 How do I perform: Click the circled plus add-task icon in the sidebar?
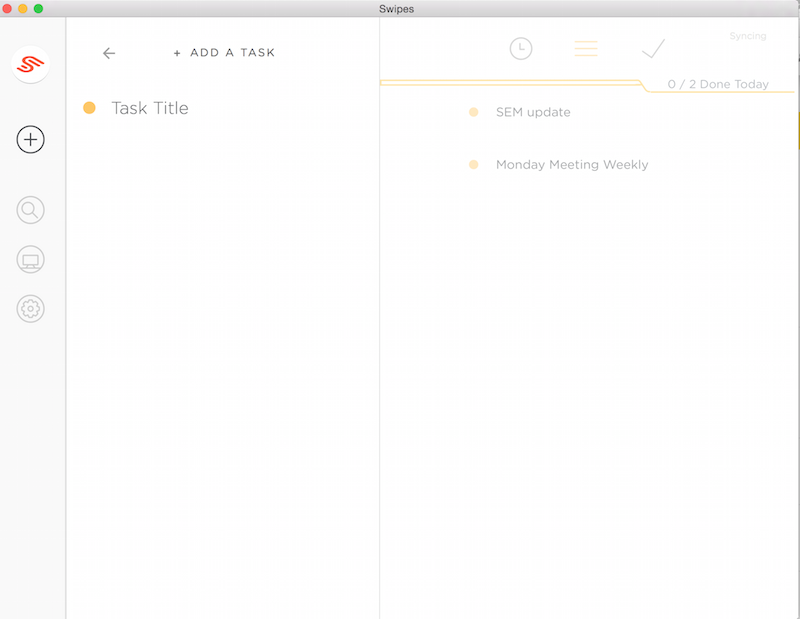[31, 139]
